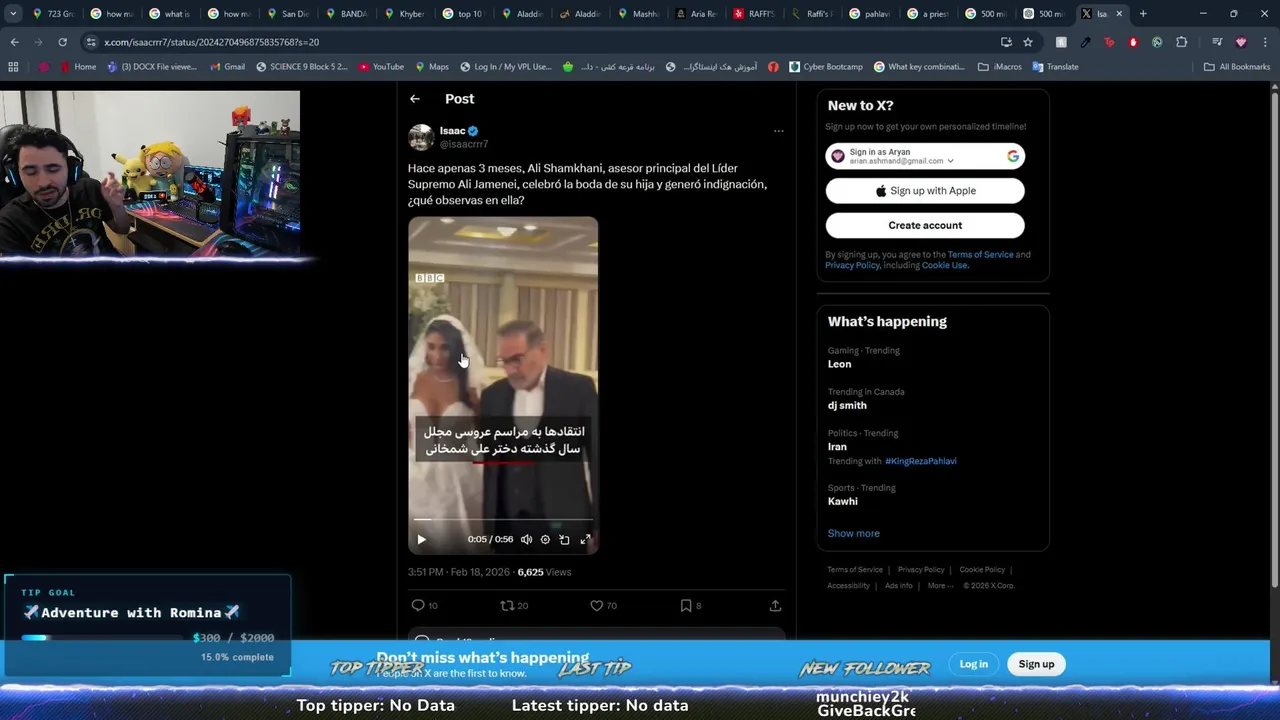Click the #KingRezaPahlavi hashtag
The height and width of the screenshot is (720, 1280).
point(920,461)
